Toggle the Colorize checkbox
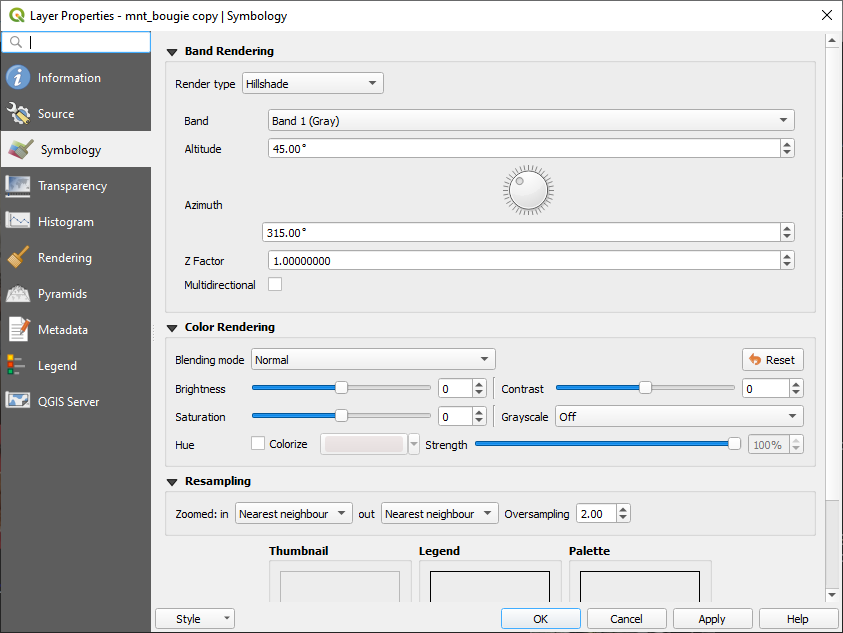The height and width of the screenshot is (633, 843). pyautogui.click(x=258, y=444)
